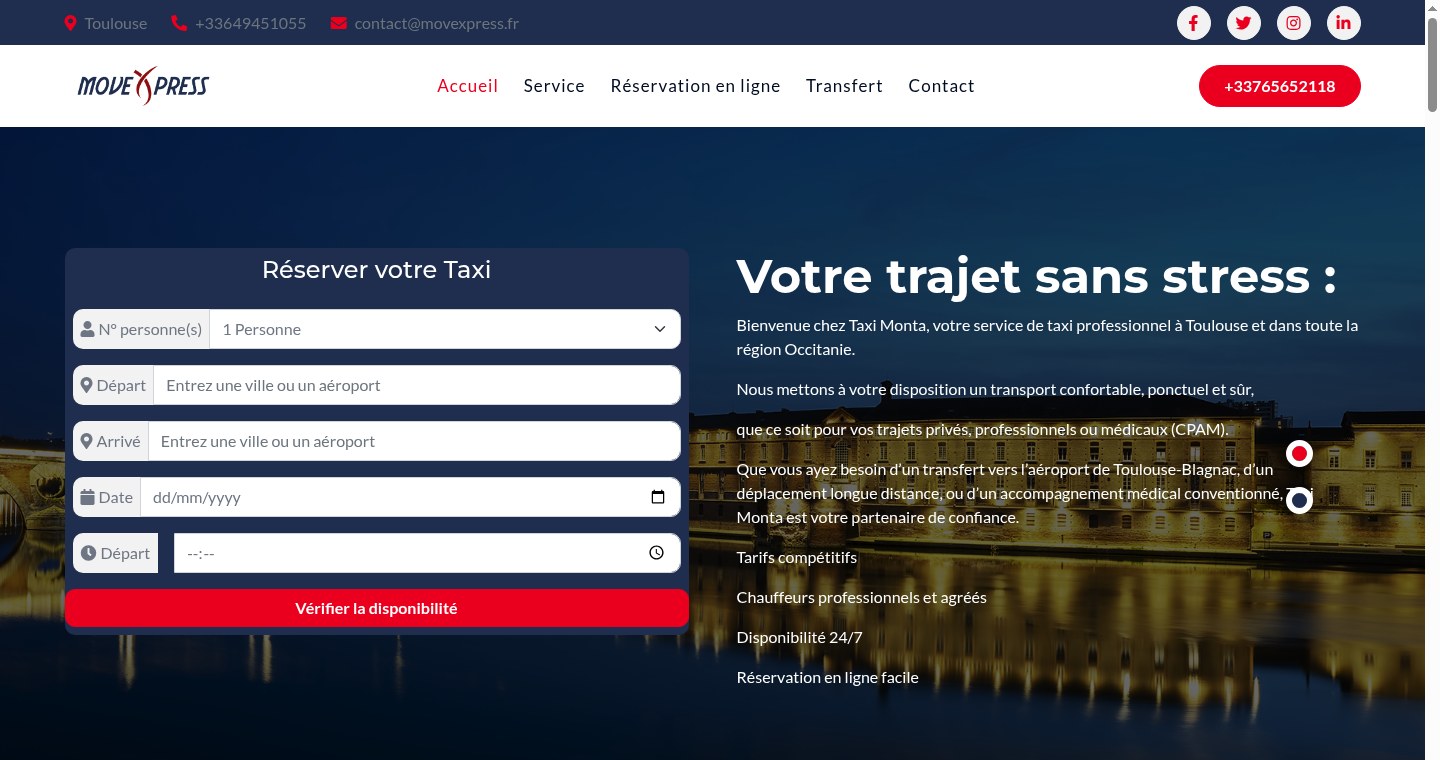
Task: Open the Instagram social icon
Action: pyautogui.click(x=1293, y=23)
